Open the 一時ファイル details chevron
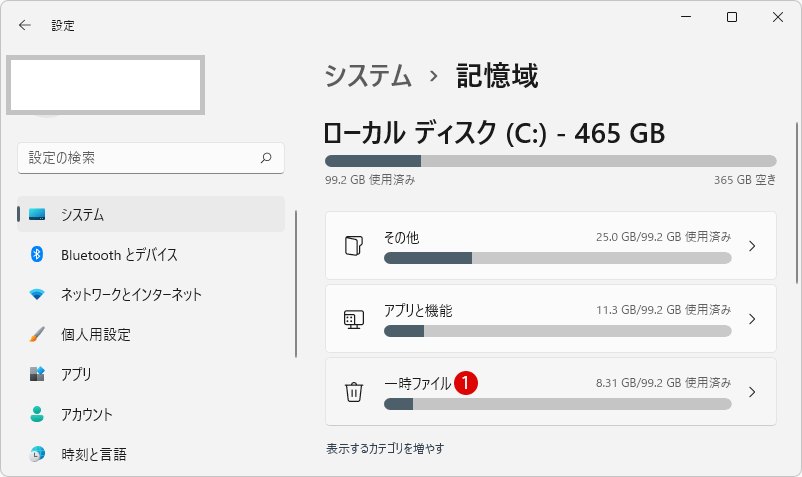This screenshot has width=802, height=477. (752, 392)
